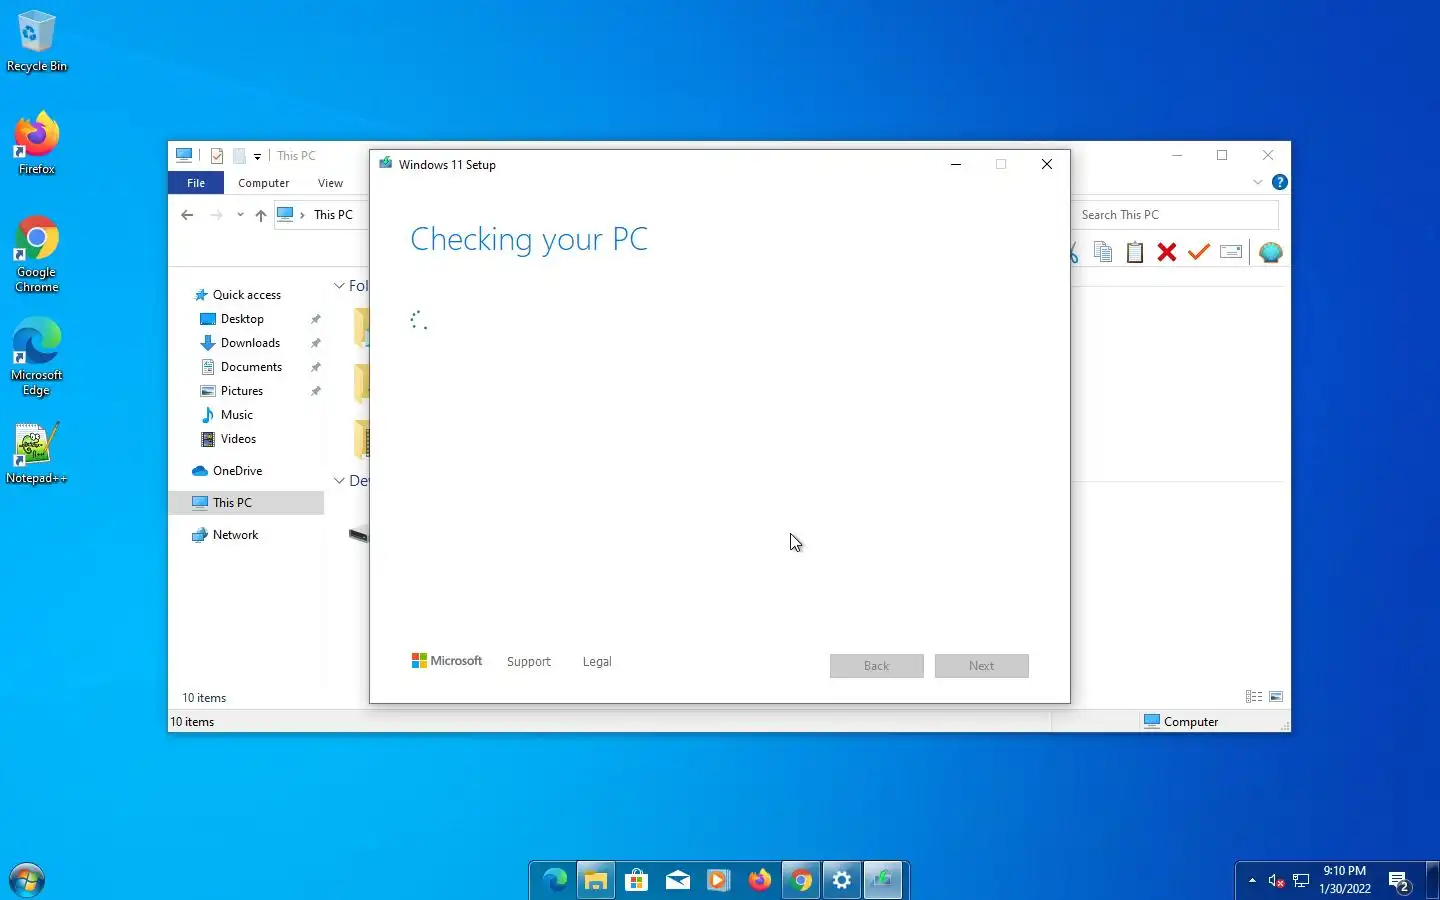Open Settings gear from the taskbar
This screenshot has height=900, width=1440.
click(842, 880)
